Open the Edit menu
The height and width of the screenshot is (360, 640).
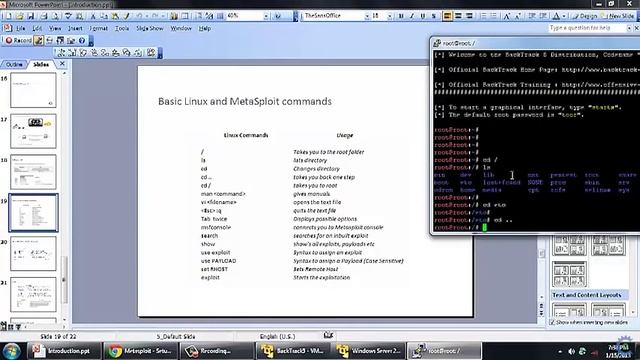(x=37, y=29)
